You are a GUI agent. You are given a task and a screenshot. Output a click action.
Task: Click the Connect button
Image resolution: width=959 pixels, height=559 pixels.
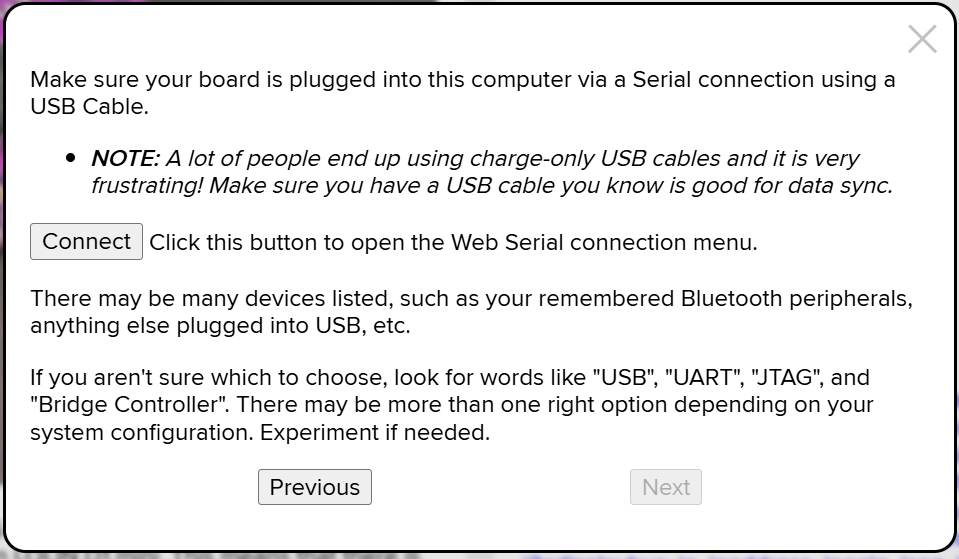(x=86, y=242)
